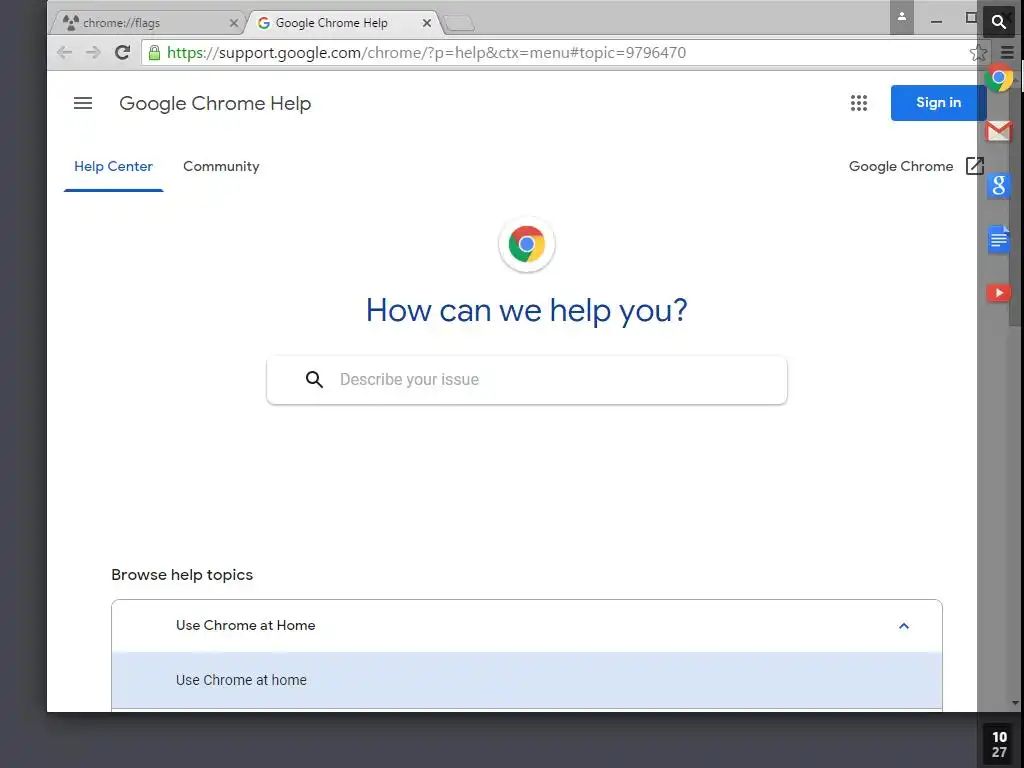Image resolution: width=1024 pixels, height=768 pixels.
Task: Open the Google Chrome product link
Action: (x=901, y=167)
